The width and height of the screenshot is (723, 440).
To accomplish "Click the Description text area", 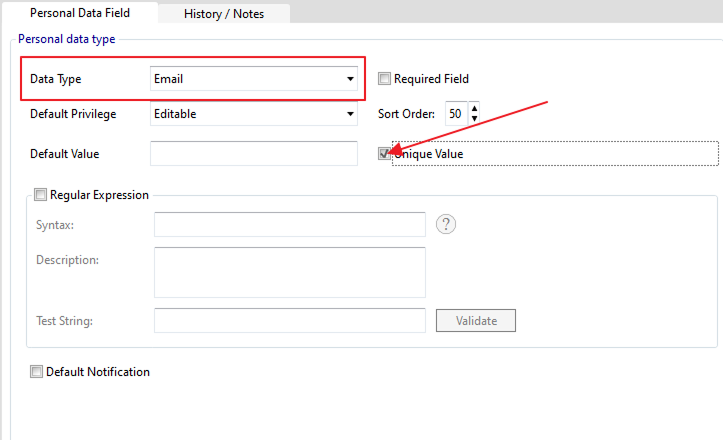I will coord(290,272).
